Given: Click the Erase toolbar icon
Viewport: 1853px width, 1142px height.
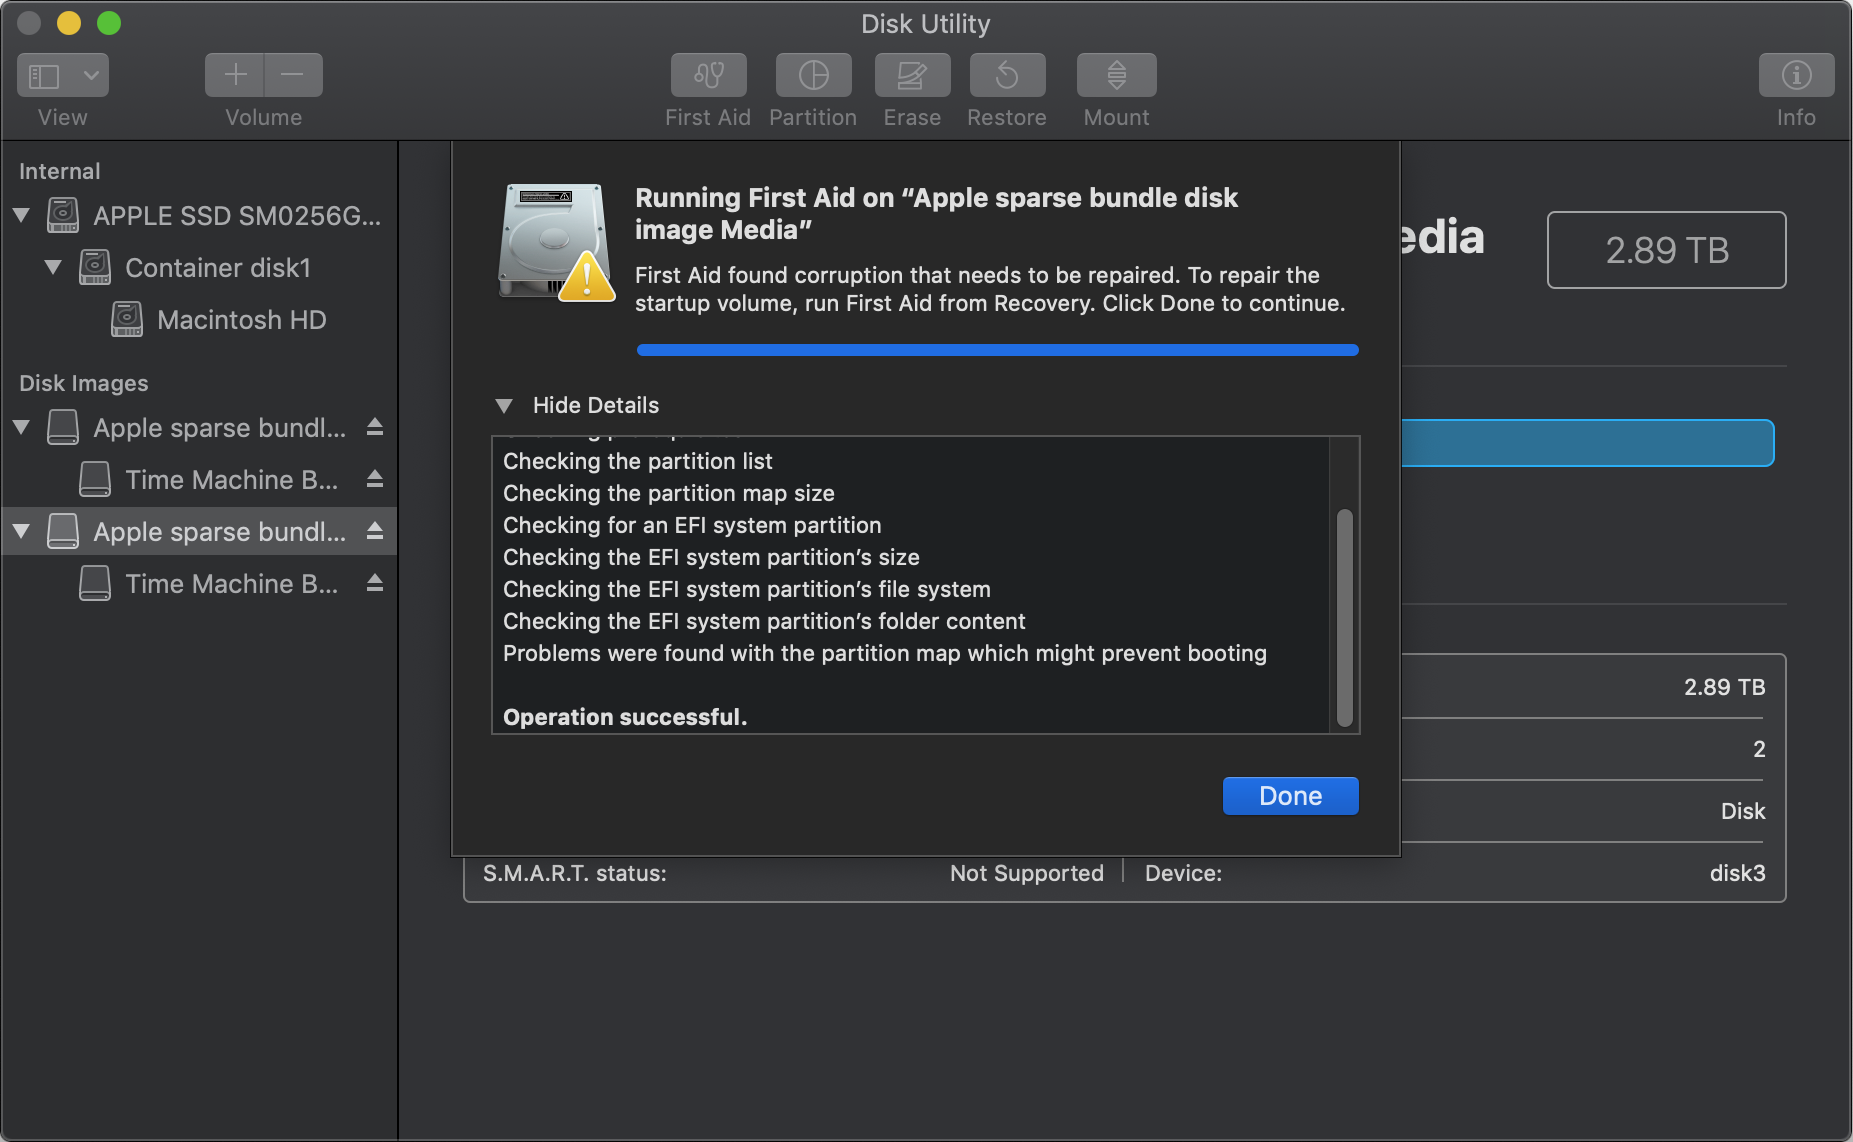Looking at the screenshot, I should [x=911, y=74].
